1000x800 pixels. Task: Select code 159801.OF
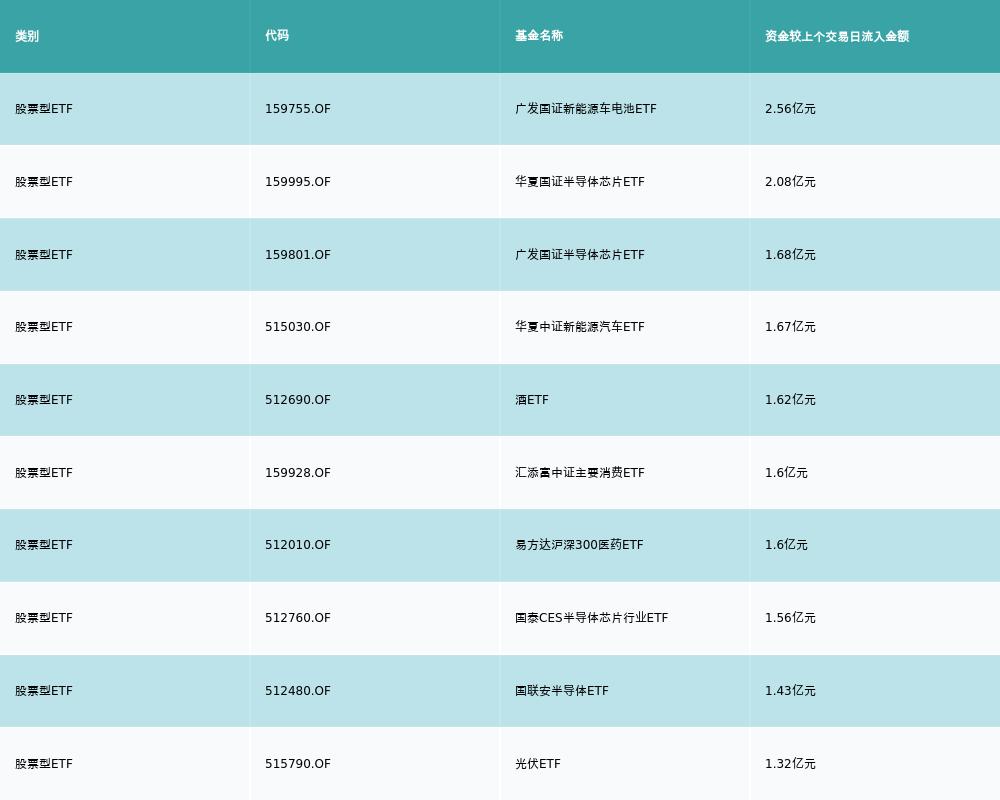coord(298,255)
